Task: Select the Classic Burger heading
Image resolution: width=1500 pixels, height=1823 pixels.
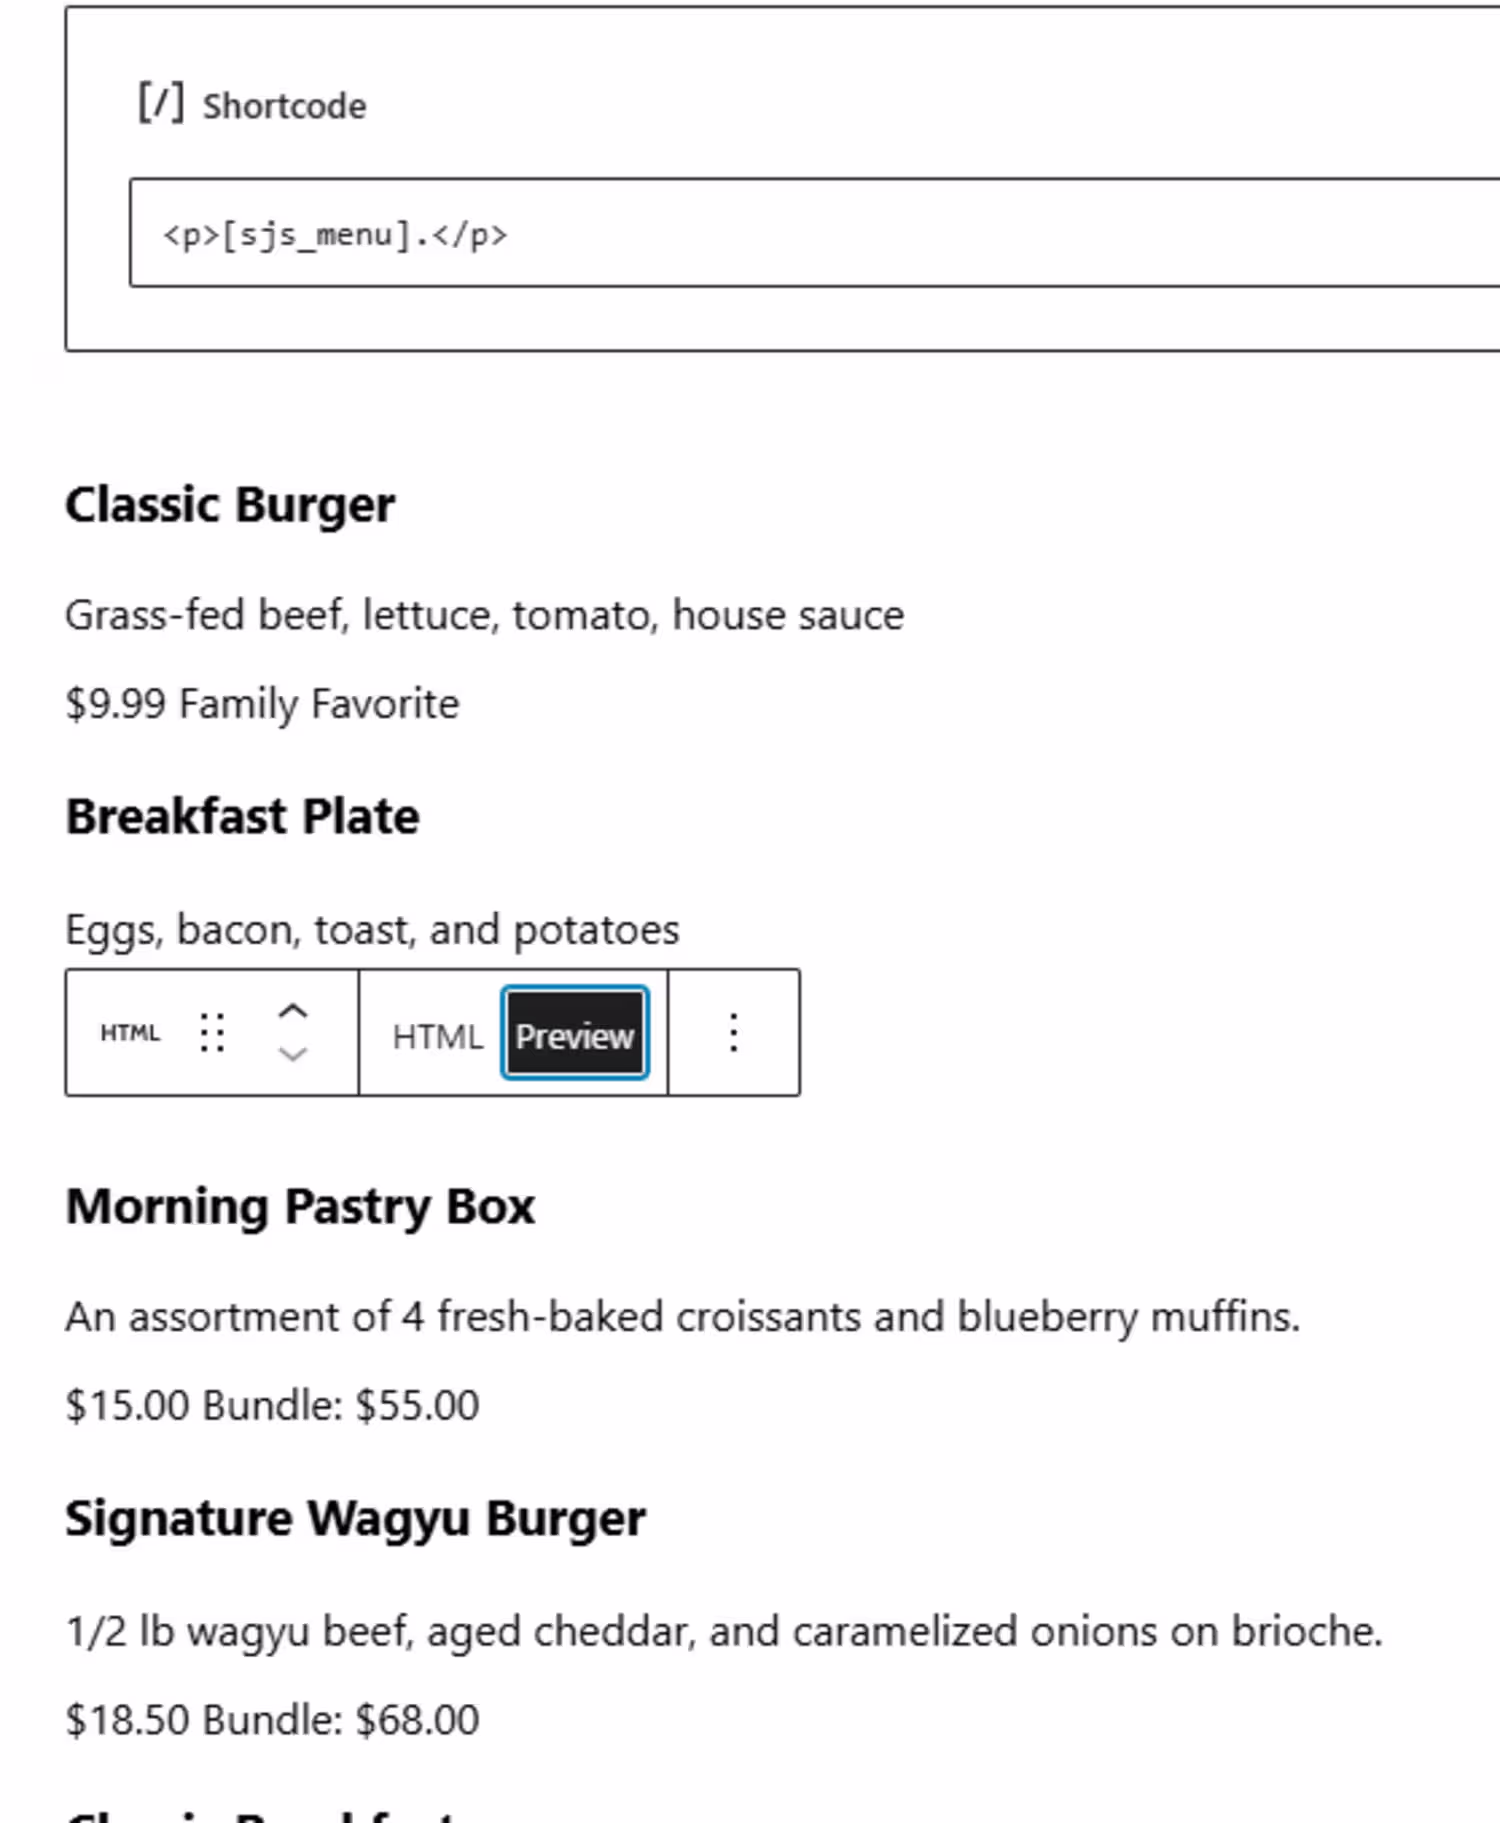Action: click(x=230, y=505)
